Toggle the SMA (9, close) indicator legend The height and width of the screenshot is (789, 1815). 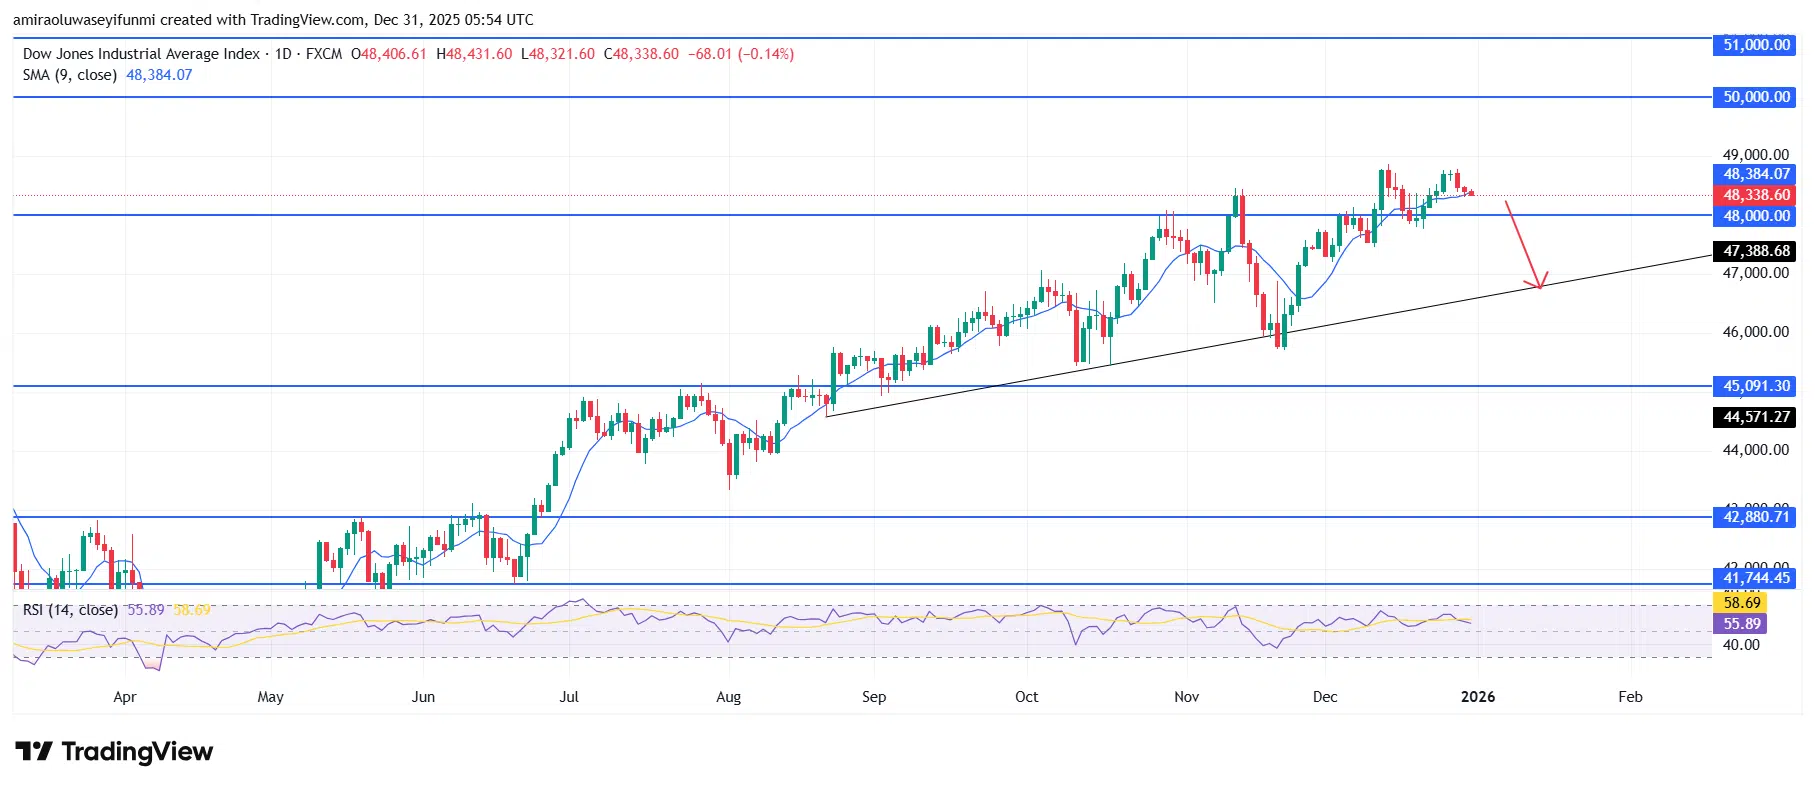click(x=70, y=75)
